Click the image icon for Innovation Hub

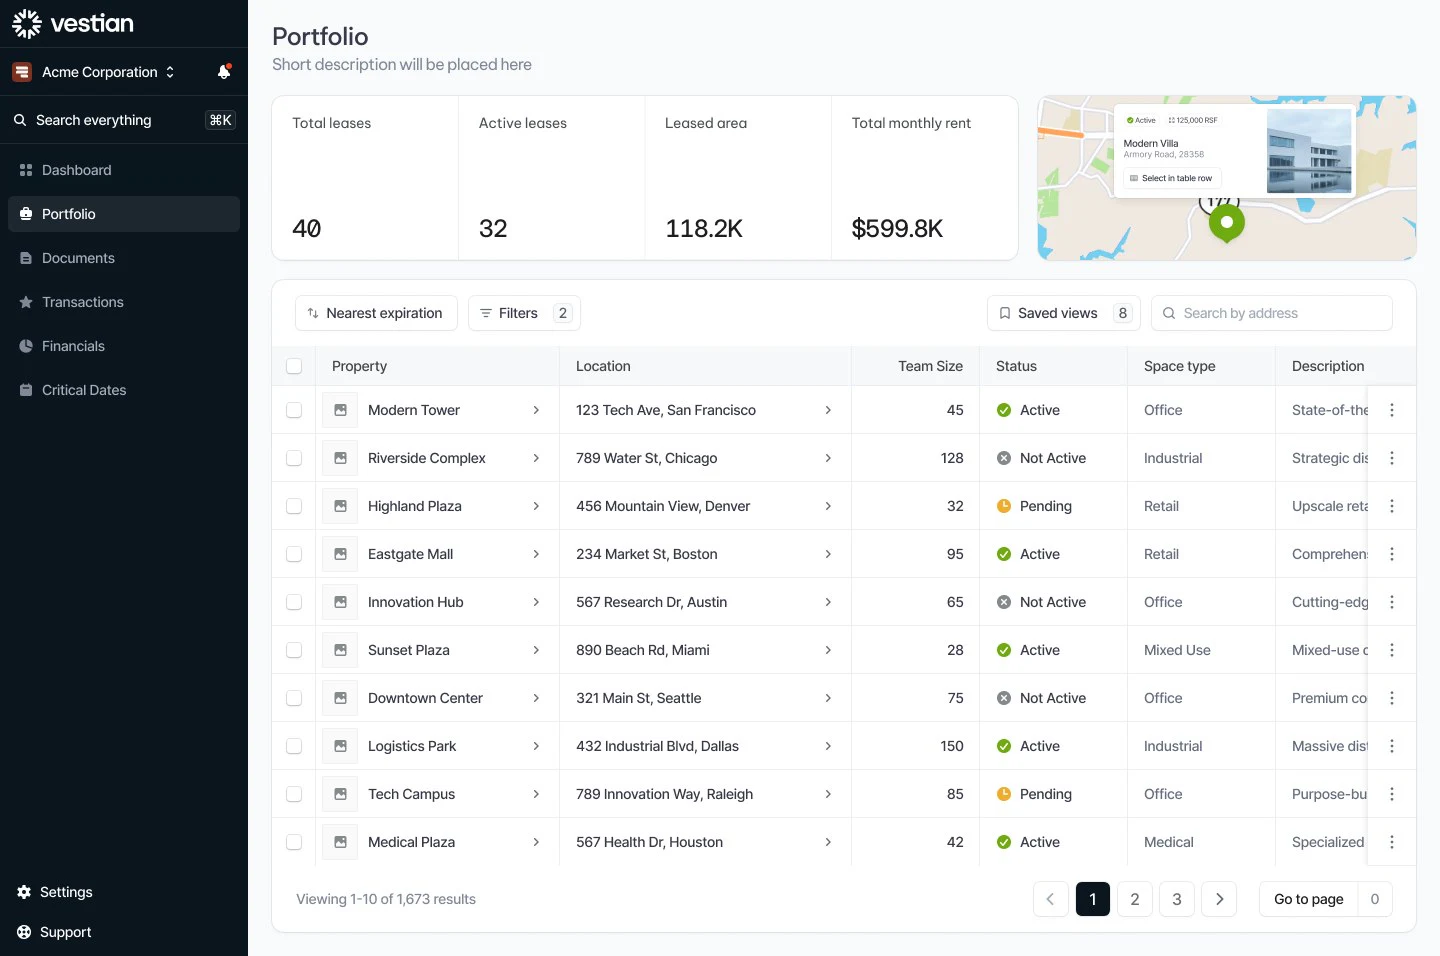(x=340, y=602)
